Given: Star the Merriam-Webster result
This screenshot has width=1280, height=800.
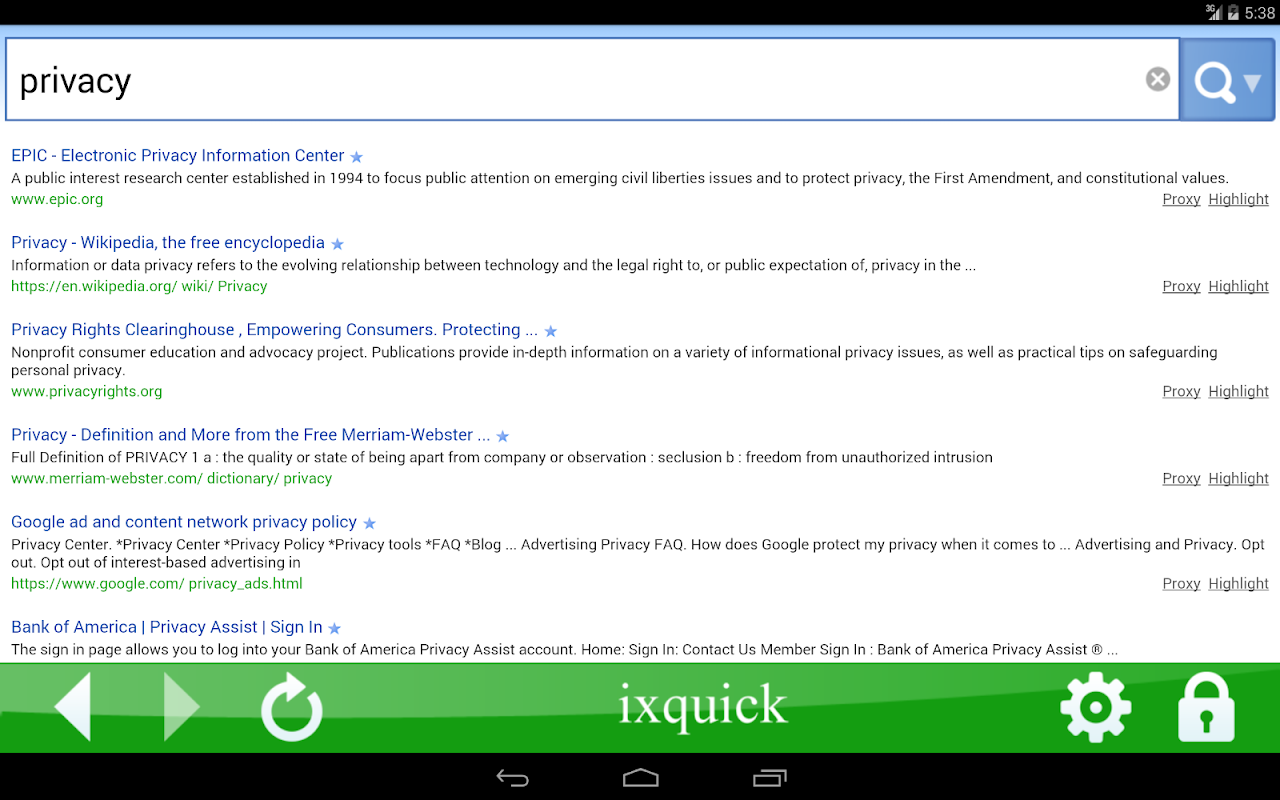Looking at the screenshot, I should (x=503, y=436).
